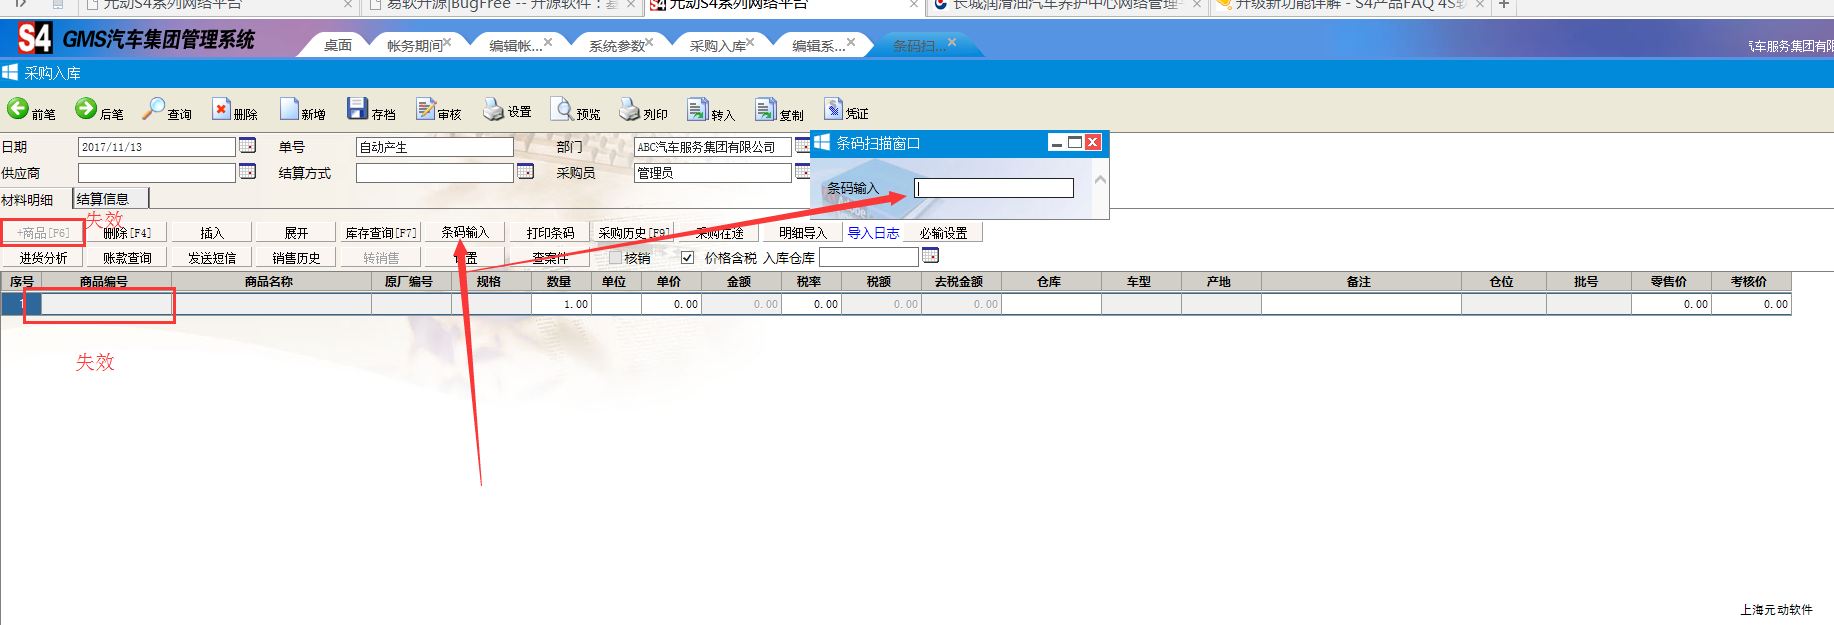Switch to the 系统参数 tab
Viewport: 1834px width, 625px height.
click(616, 45)
